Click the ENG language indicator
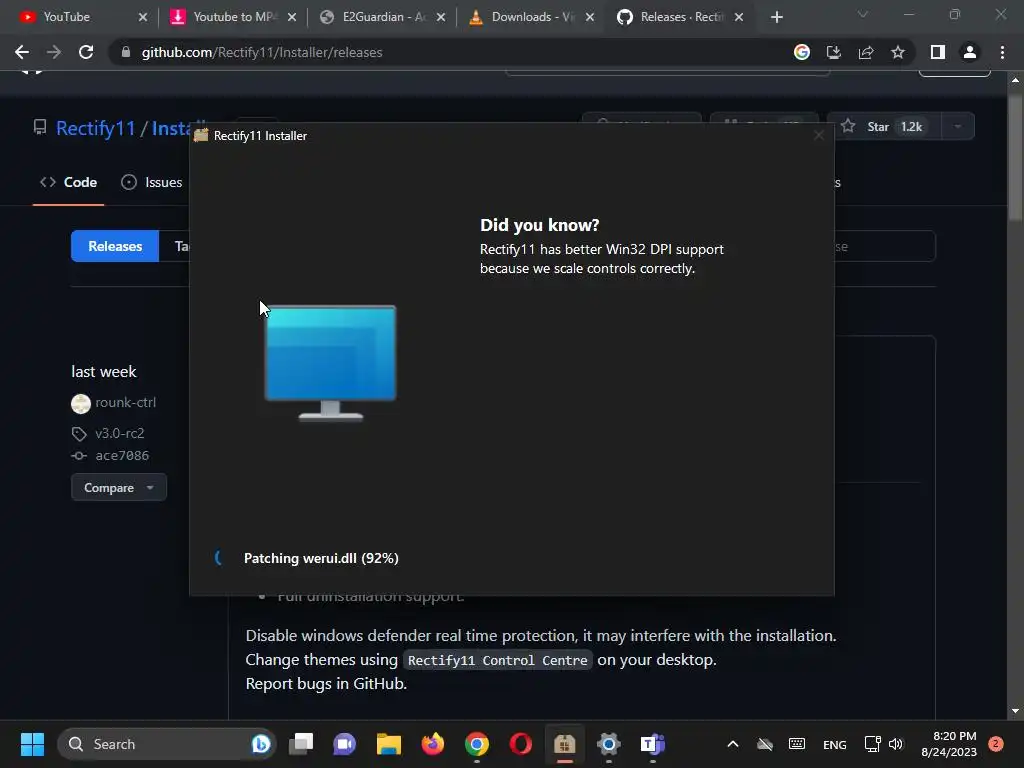The image size is (1024, 768). coord(835,744)
